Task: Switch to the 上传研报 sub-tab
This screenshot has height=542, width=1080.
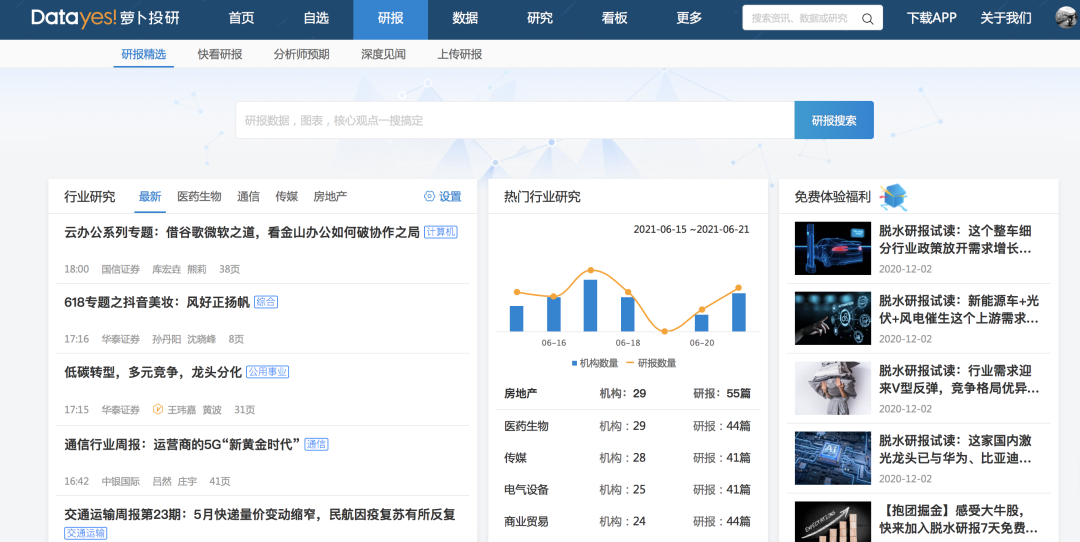Action: coord(459,54)
